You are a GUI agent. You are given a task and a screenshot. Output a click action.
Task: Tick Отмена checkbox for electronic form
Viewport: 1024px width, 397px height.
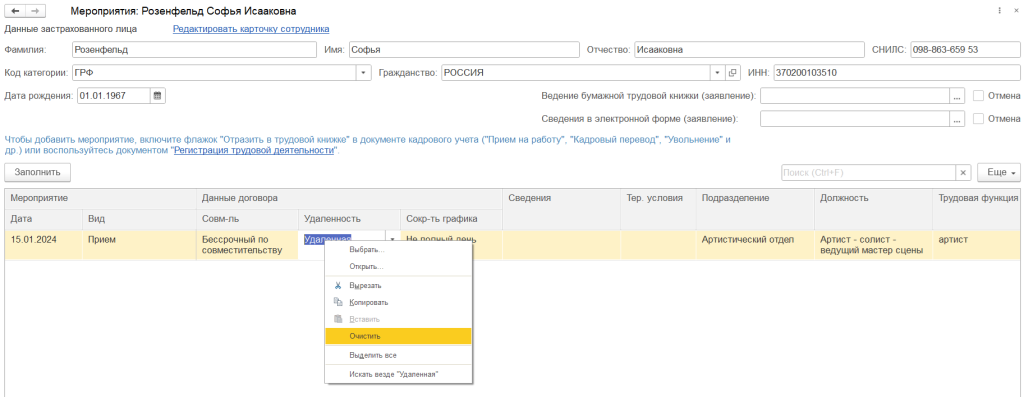point(978,119)
